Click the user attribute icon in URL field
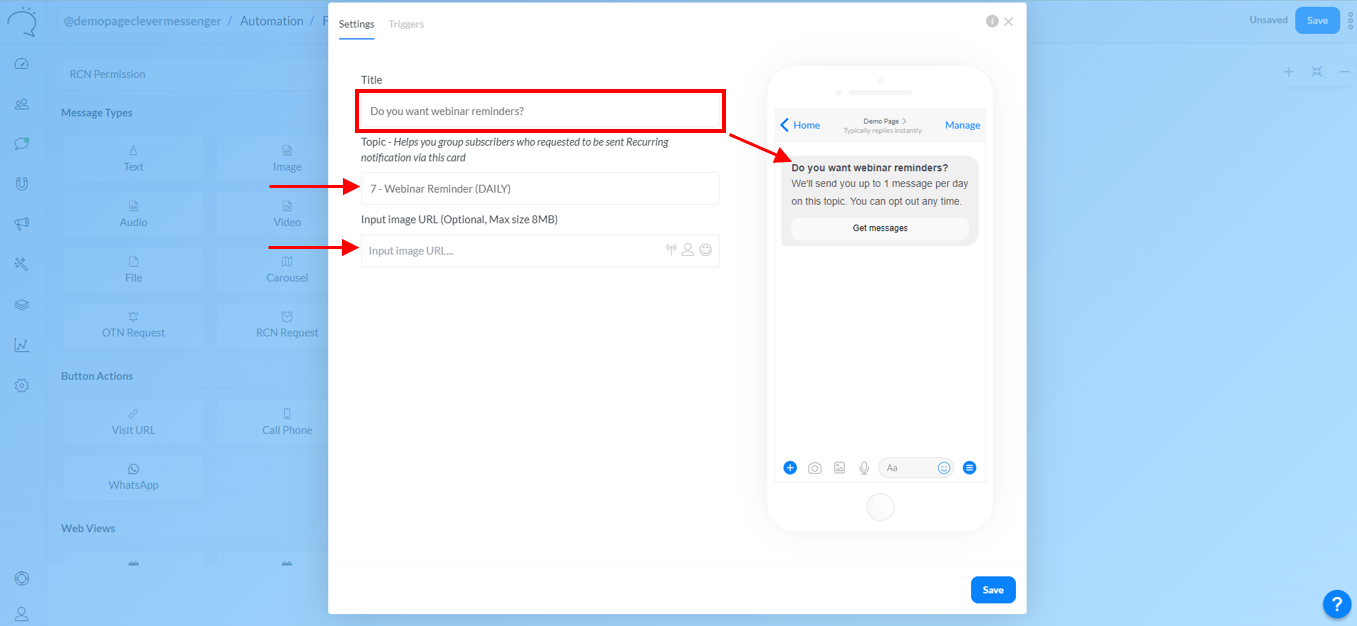 pyautogui.click(x=688, y=250)
